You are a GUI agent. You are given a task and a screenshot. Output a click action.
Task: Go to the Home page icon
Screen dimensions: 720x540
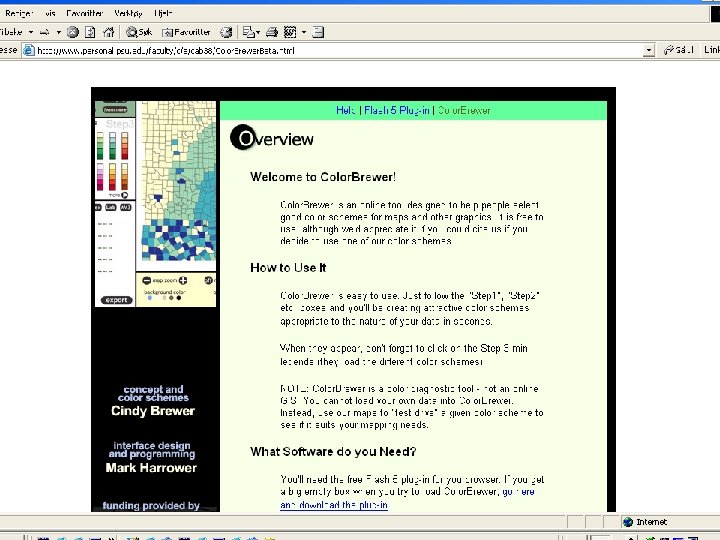[108, 32]
